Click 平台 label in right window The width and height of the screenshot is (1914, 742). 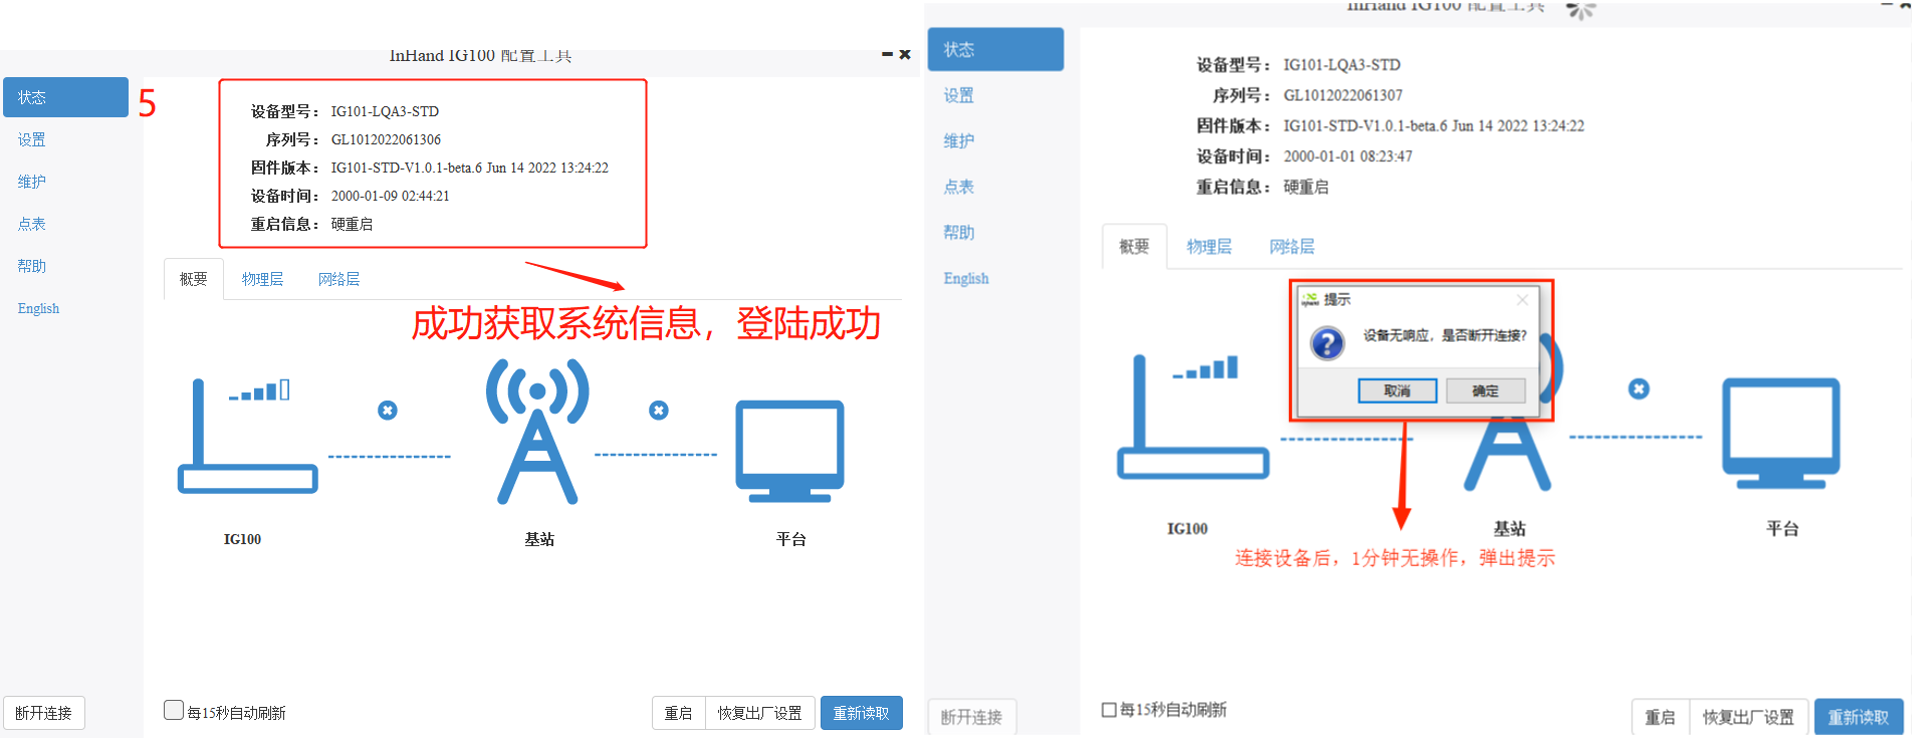click(1782, 528)
